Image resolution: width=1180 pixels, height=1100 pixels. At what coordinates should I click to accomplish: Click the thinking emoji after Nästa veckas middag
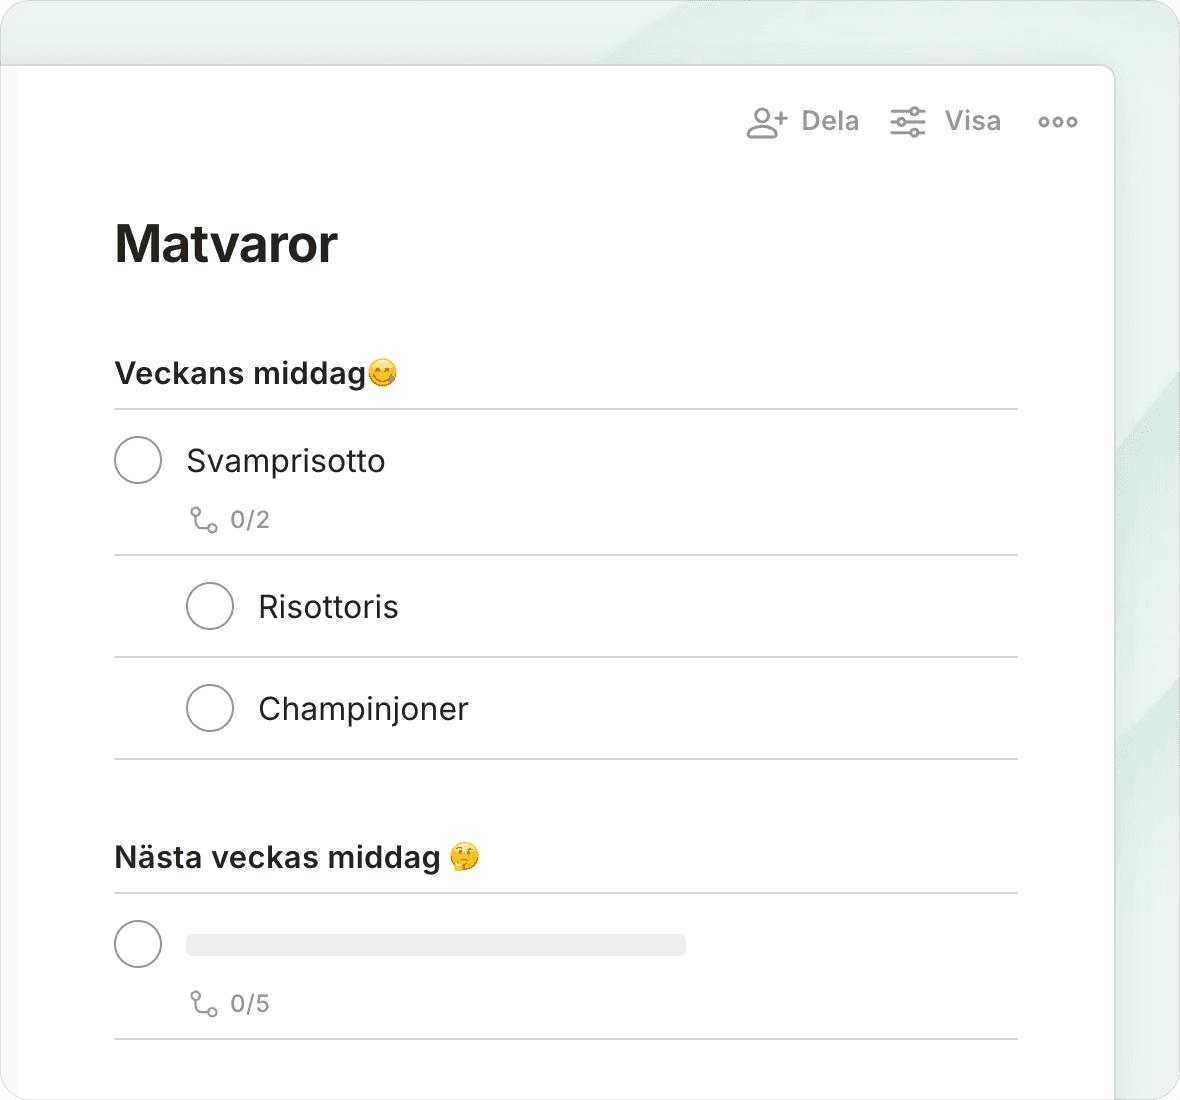point(465,857)
